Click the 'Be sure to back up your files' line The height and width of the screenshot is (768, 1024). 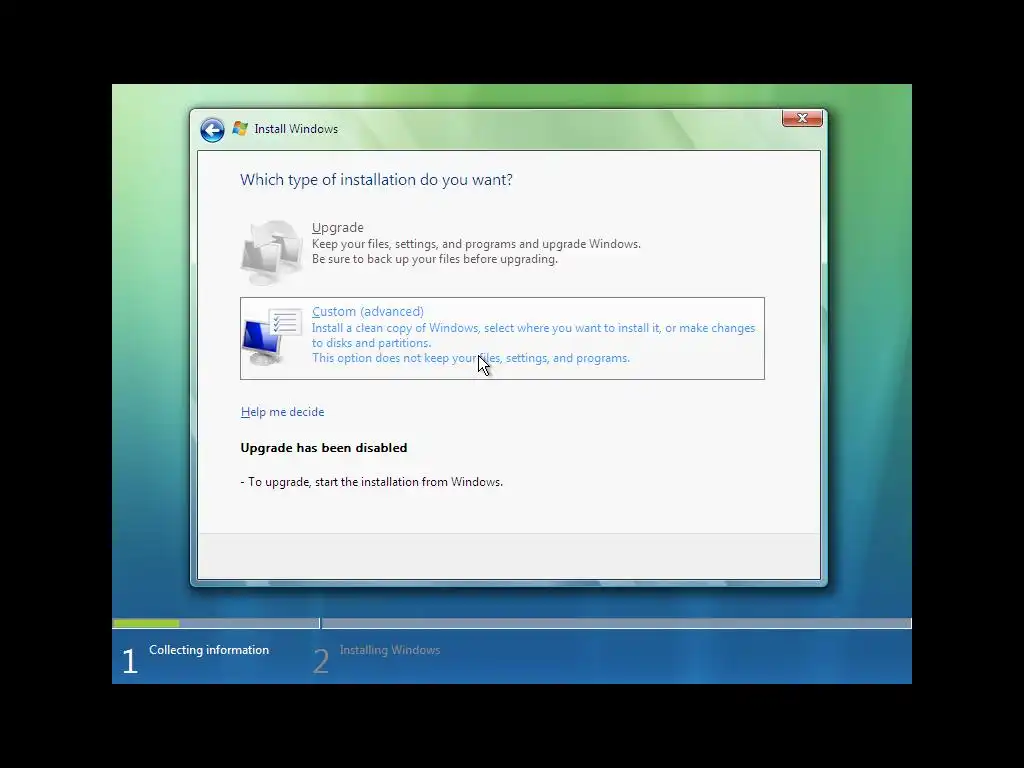(435, 259)
